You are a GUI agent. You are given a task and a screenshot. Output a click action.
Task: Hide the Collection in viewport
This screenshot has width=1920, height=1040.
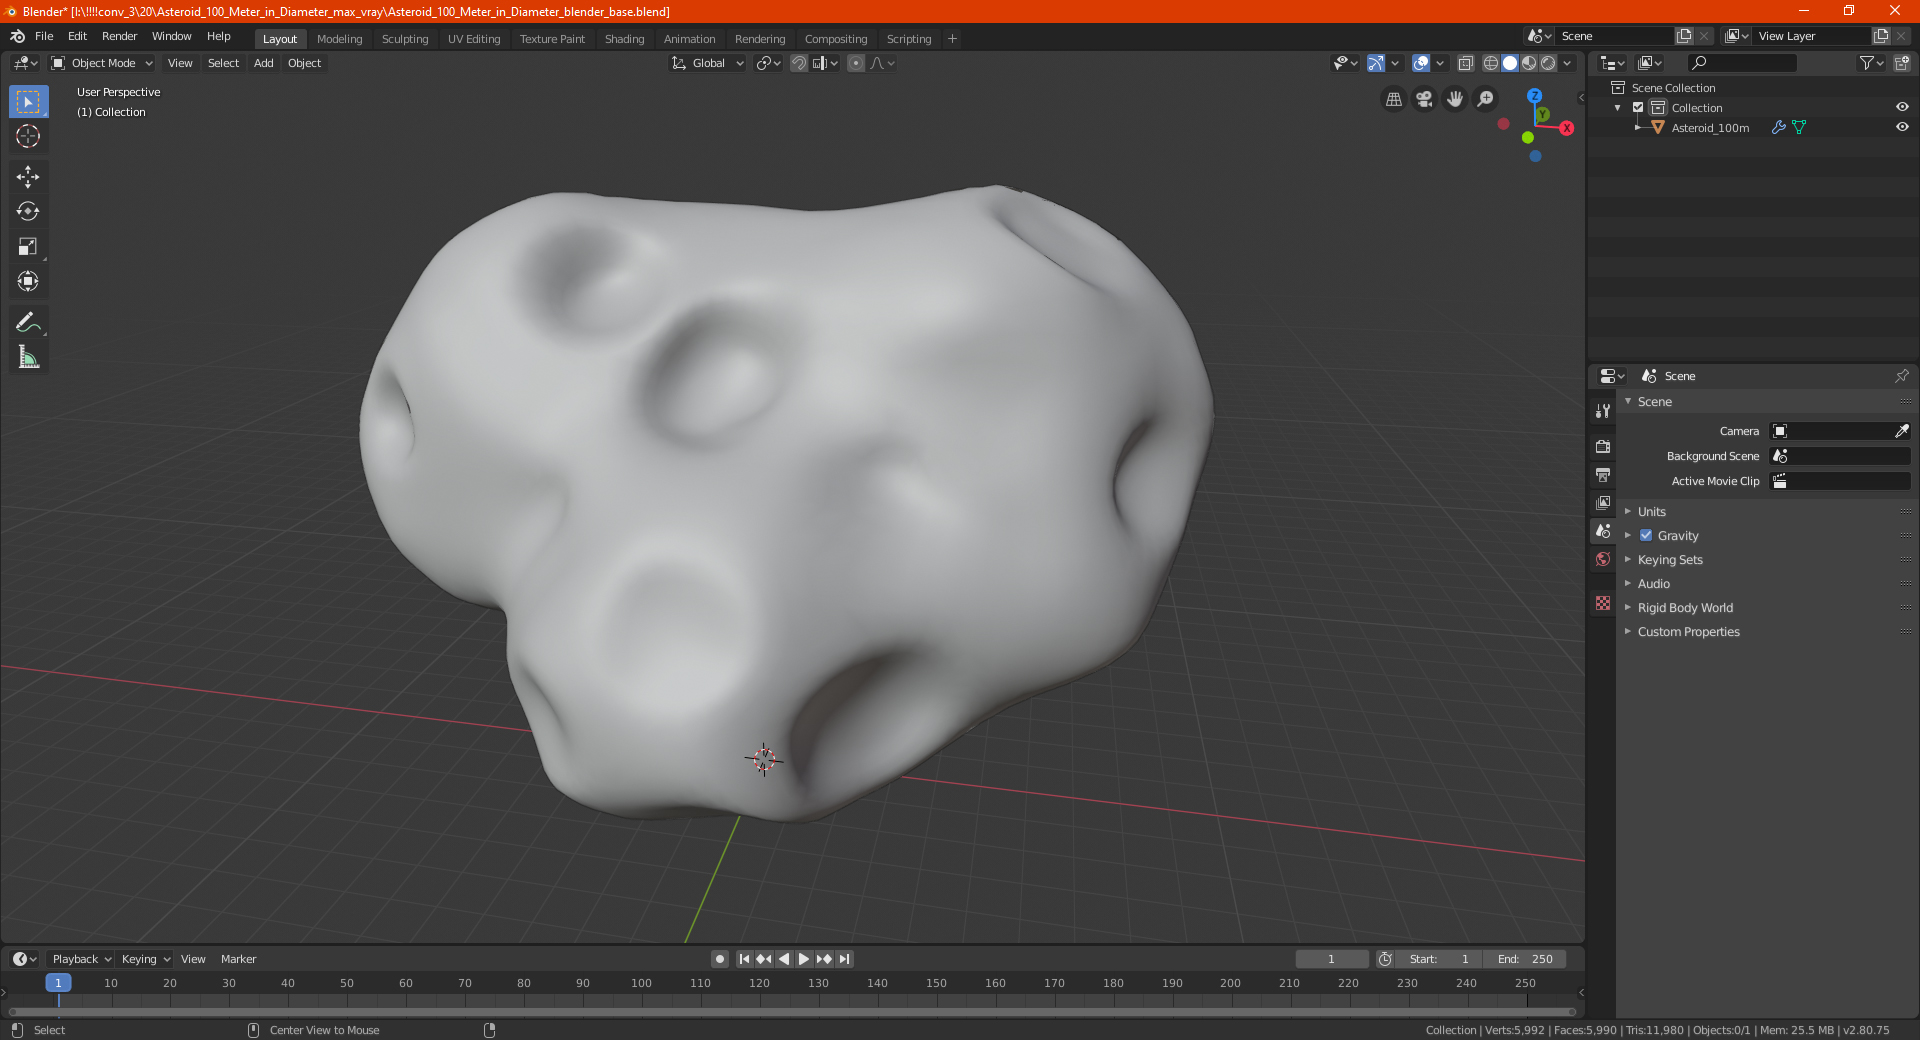tap(1901, 107)
